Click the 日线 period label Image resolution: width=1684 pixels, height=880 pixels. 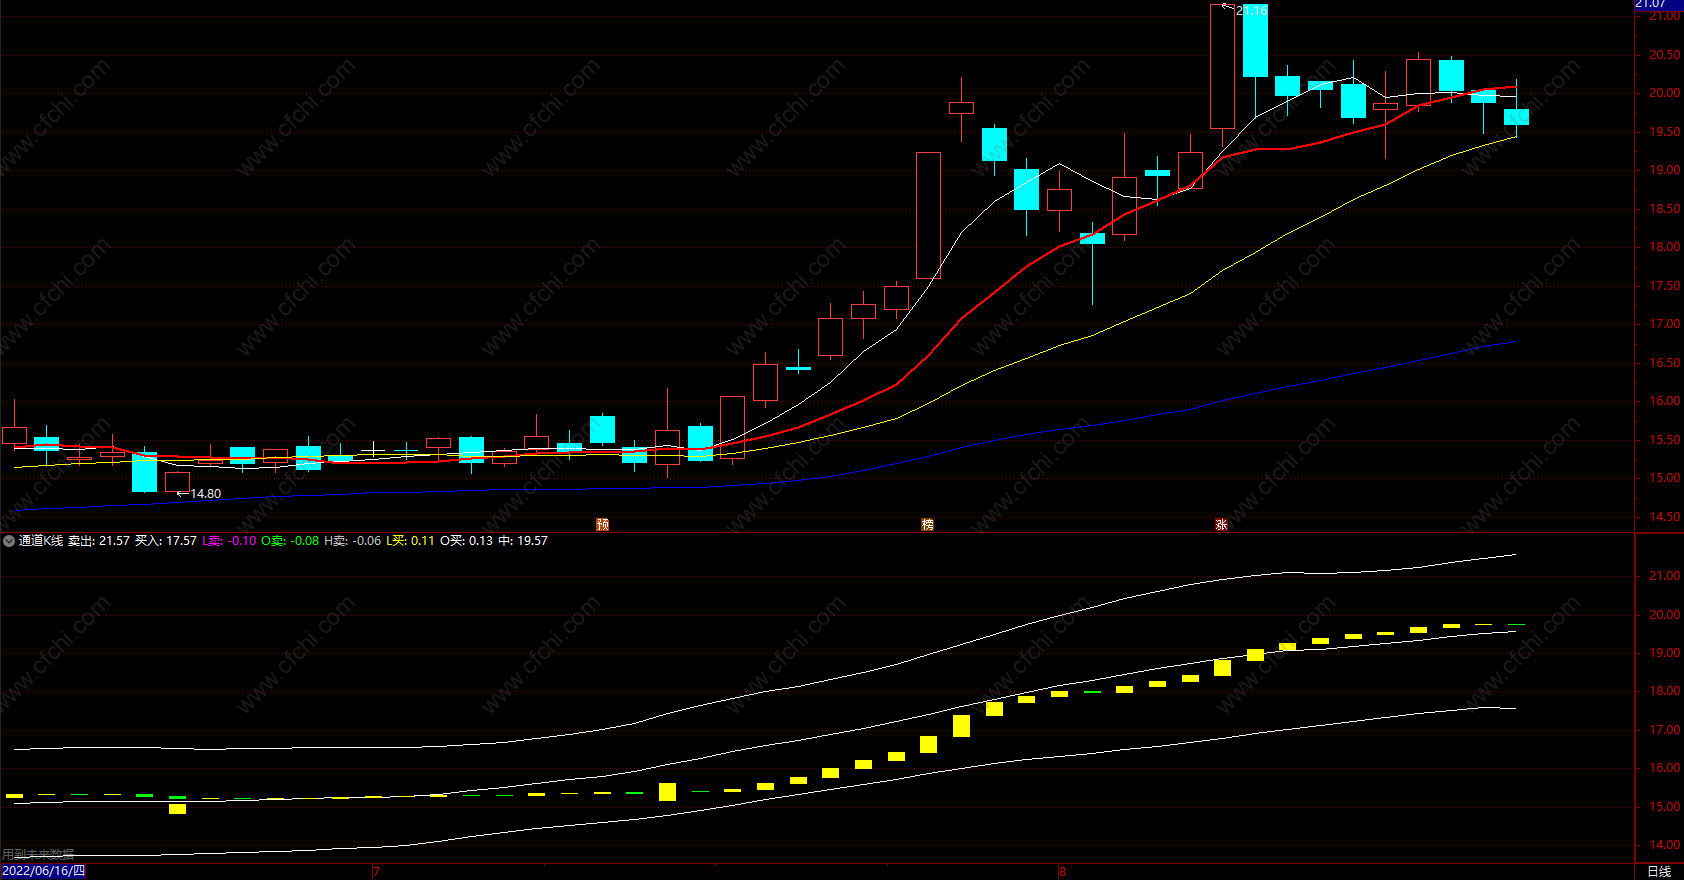click(1659, 871)
